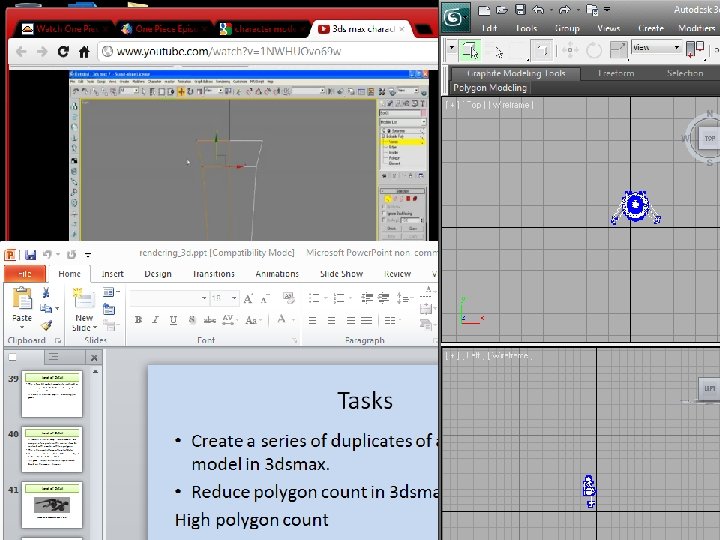Image resolution: width=720 pixels, height=540 pixels.
Task: Open PowerPoint File tab
Action: (x=25, y=274)
